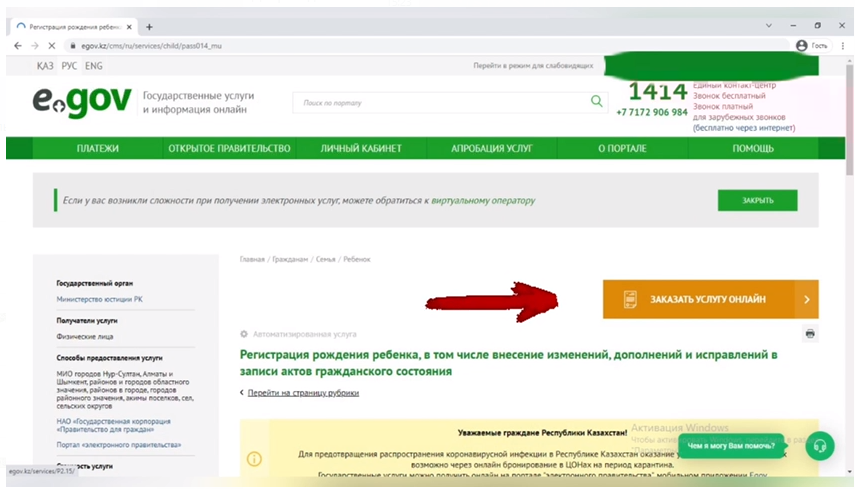This screenshot has width=855, height=489.
Task: Open the ПЛАТЕЖИ menu
Action: click(97, 148)
